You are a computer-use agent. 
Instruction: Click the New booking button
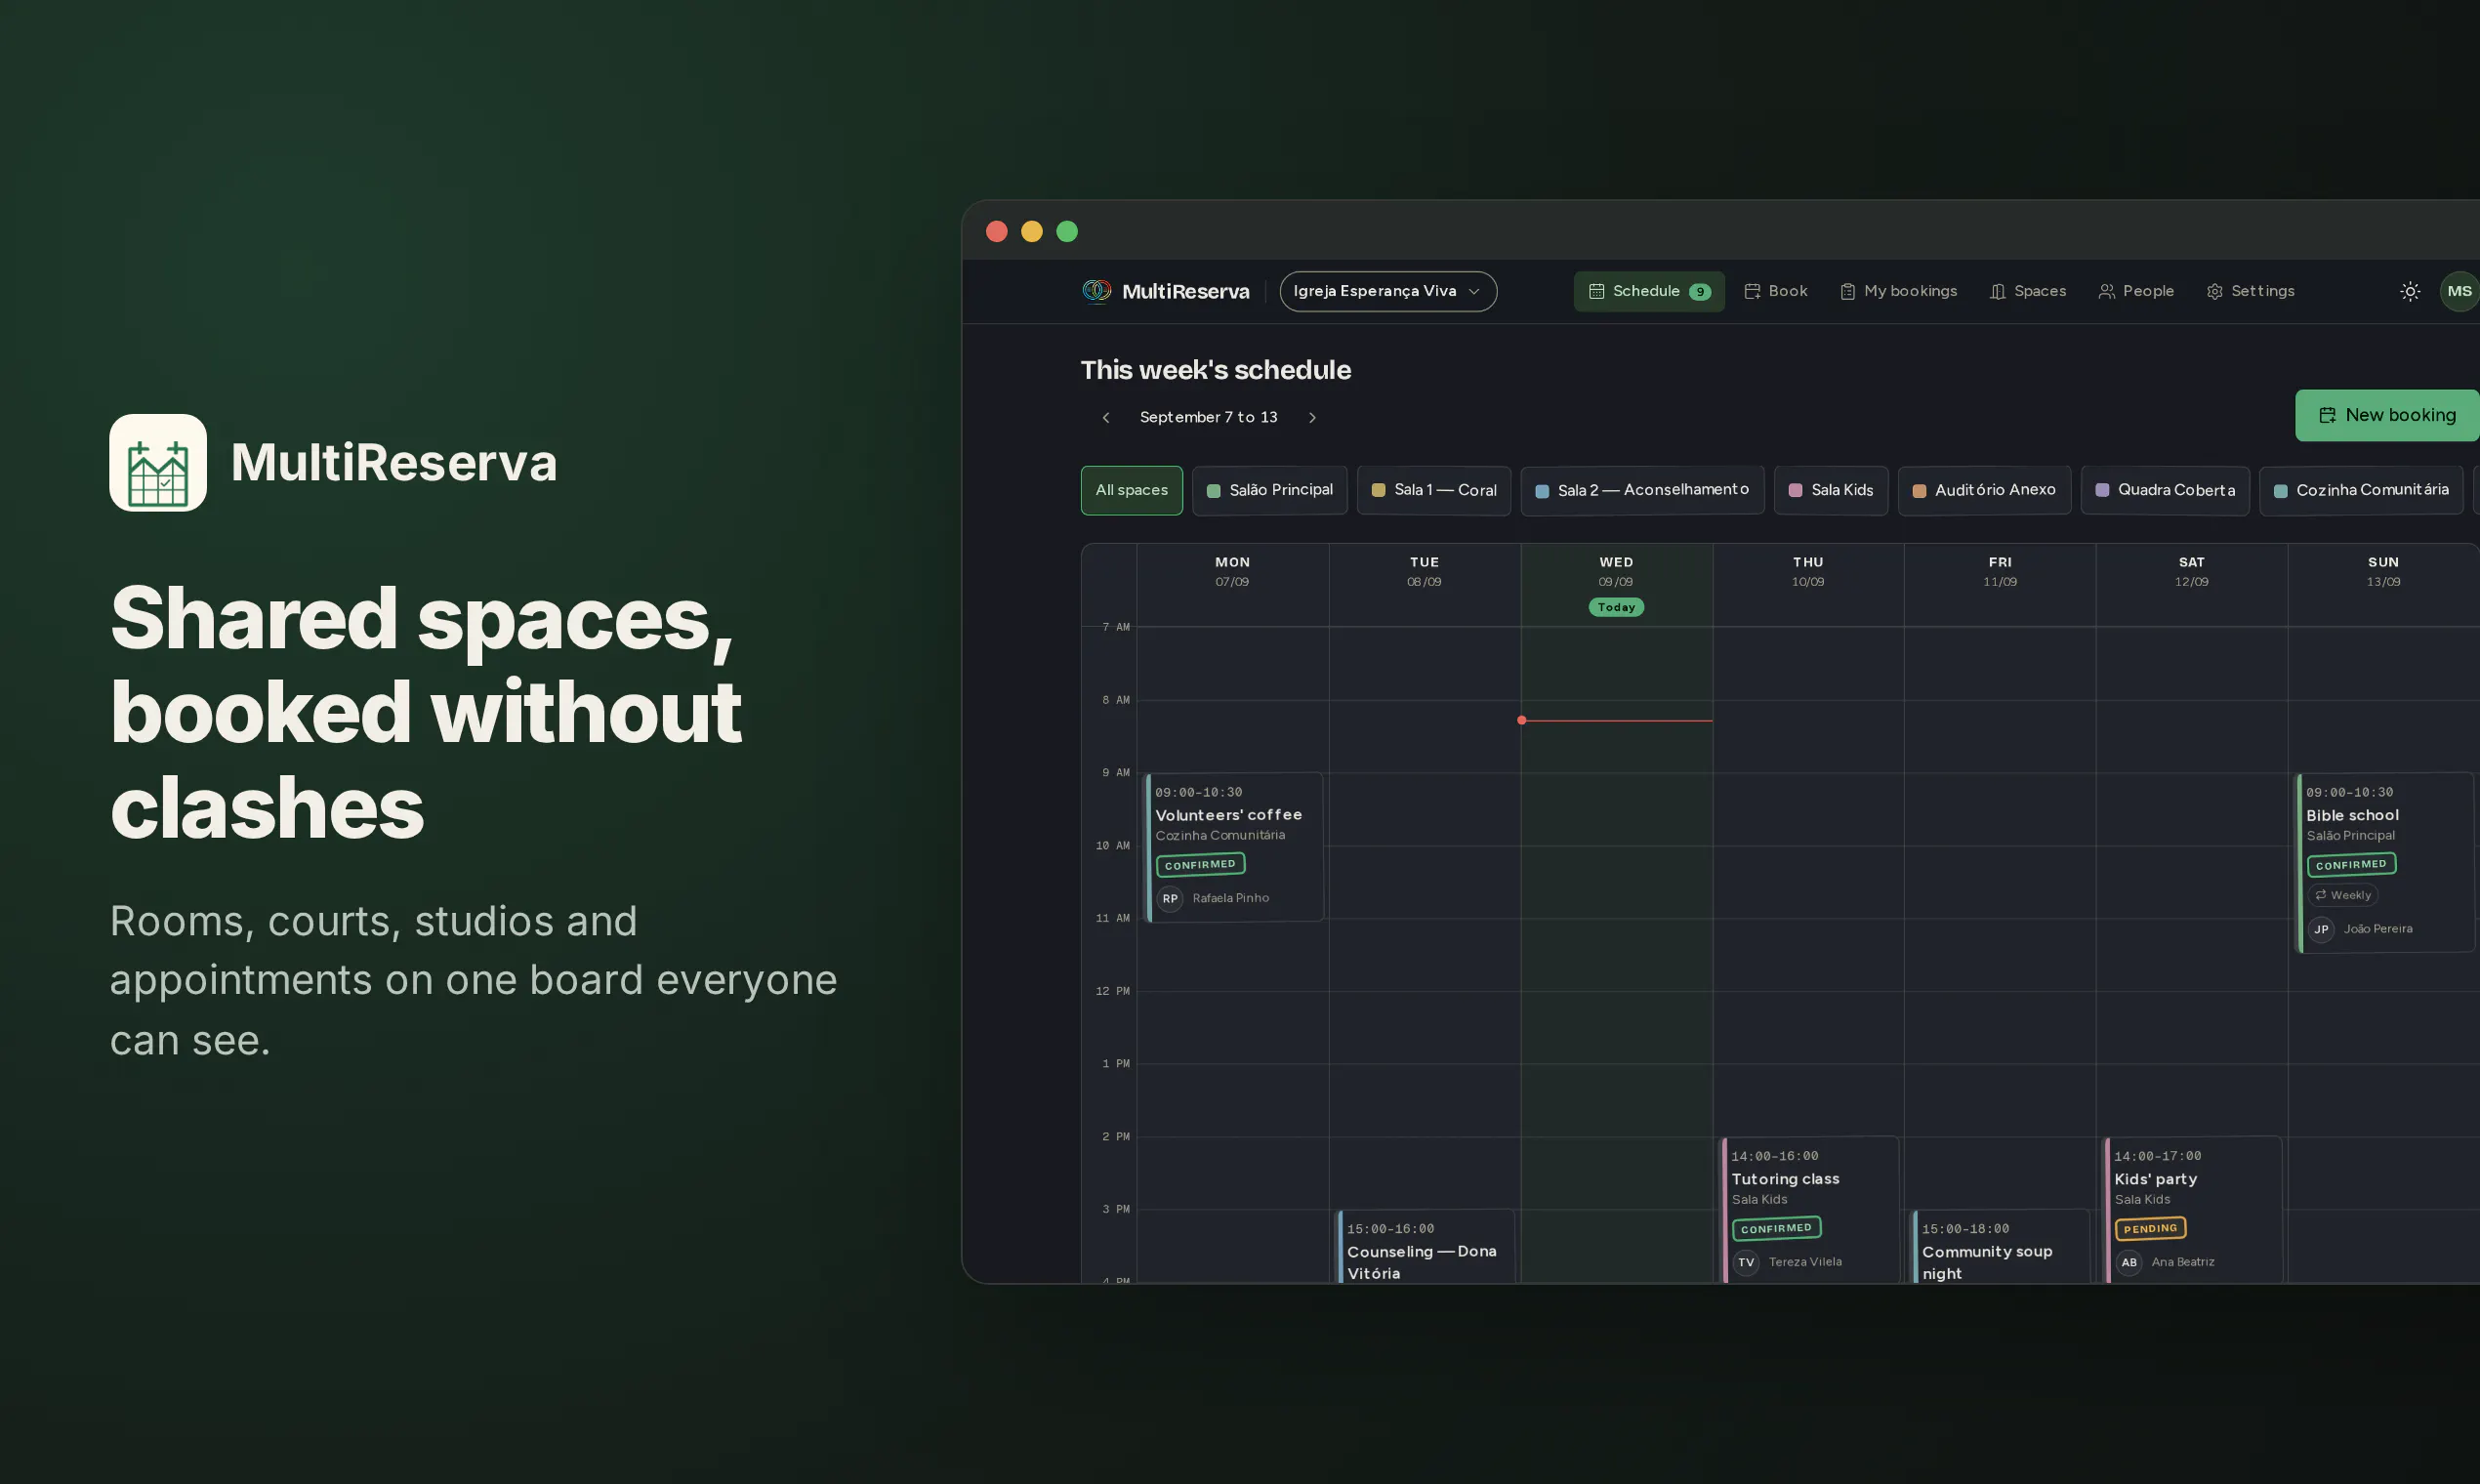click(2387, 415)
